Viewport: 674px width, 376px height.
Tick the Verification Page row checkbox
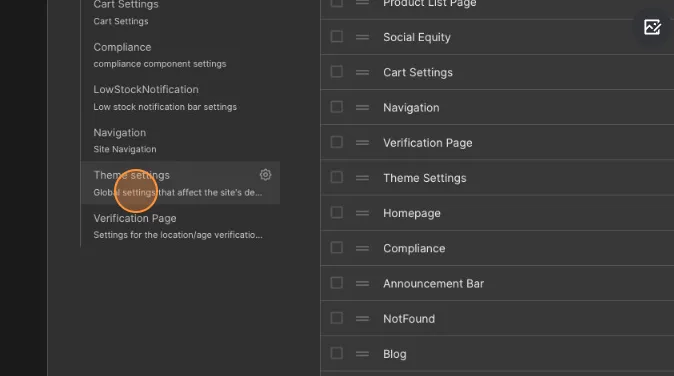[x=337, y=142]
